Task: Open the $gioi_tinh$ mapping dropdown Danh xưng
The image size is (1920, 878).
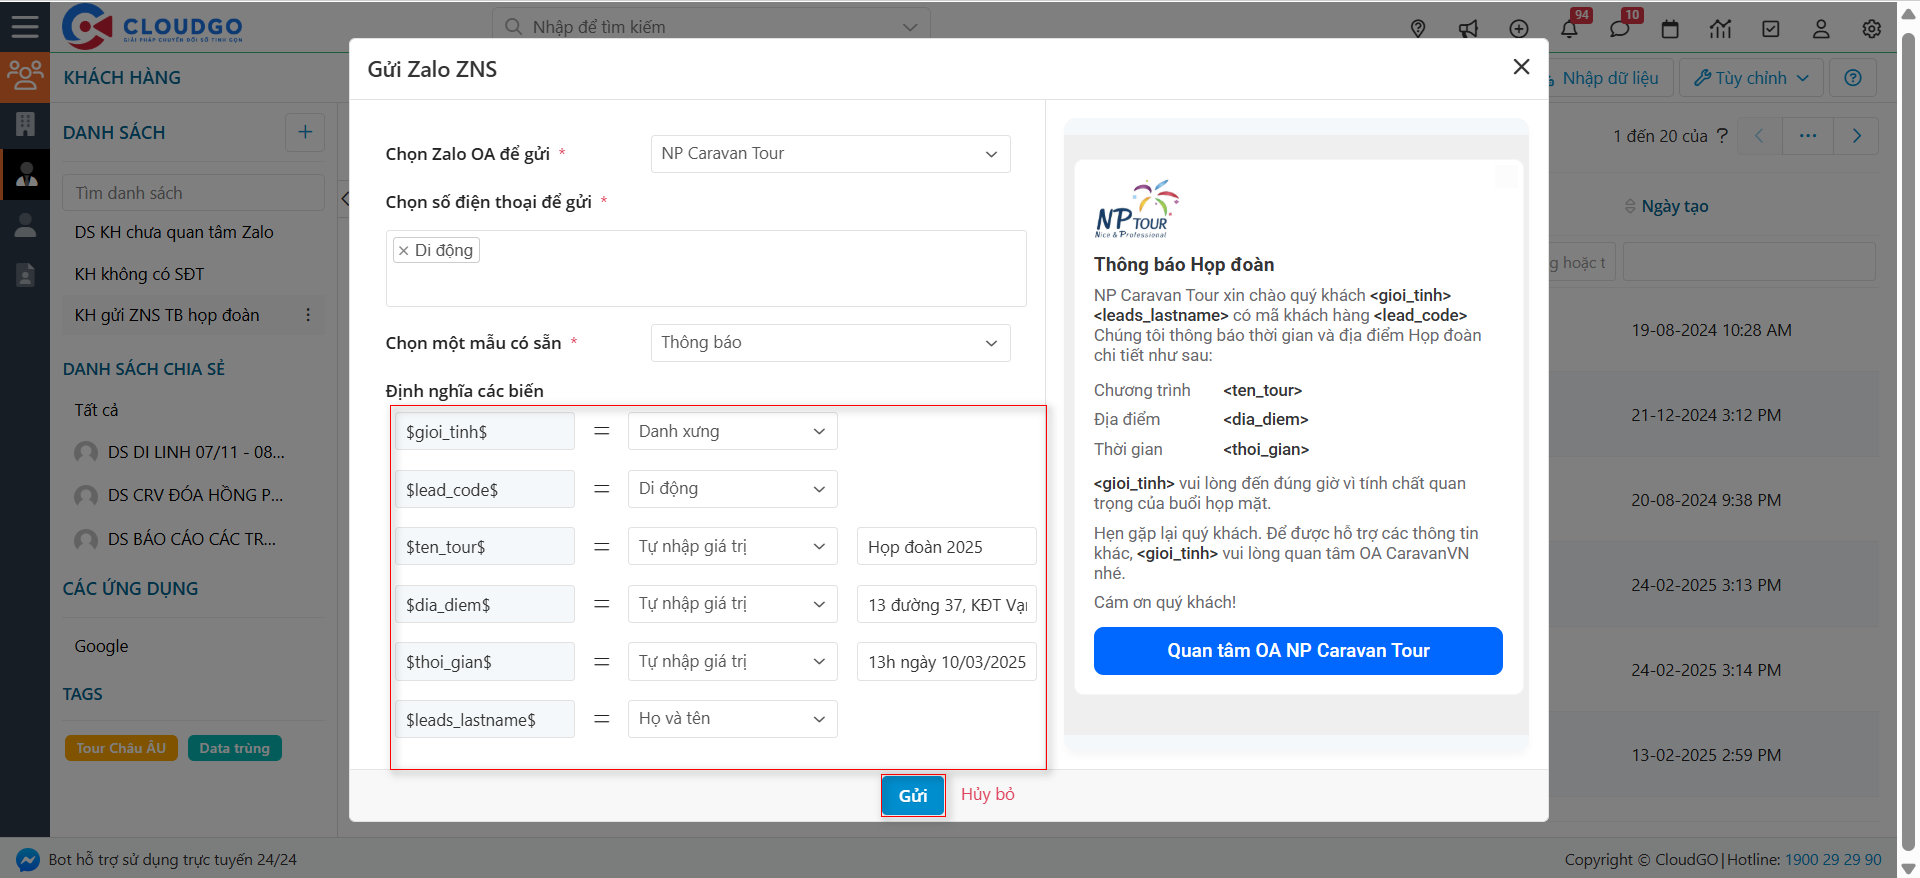Action: [x=732, y=432]
